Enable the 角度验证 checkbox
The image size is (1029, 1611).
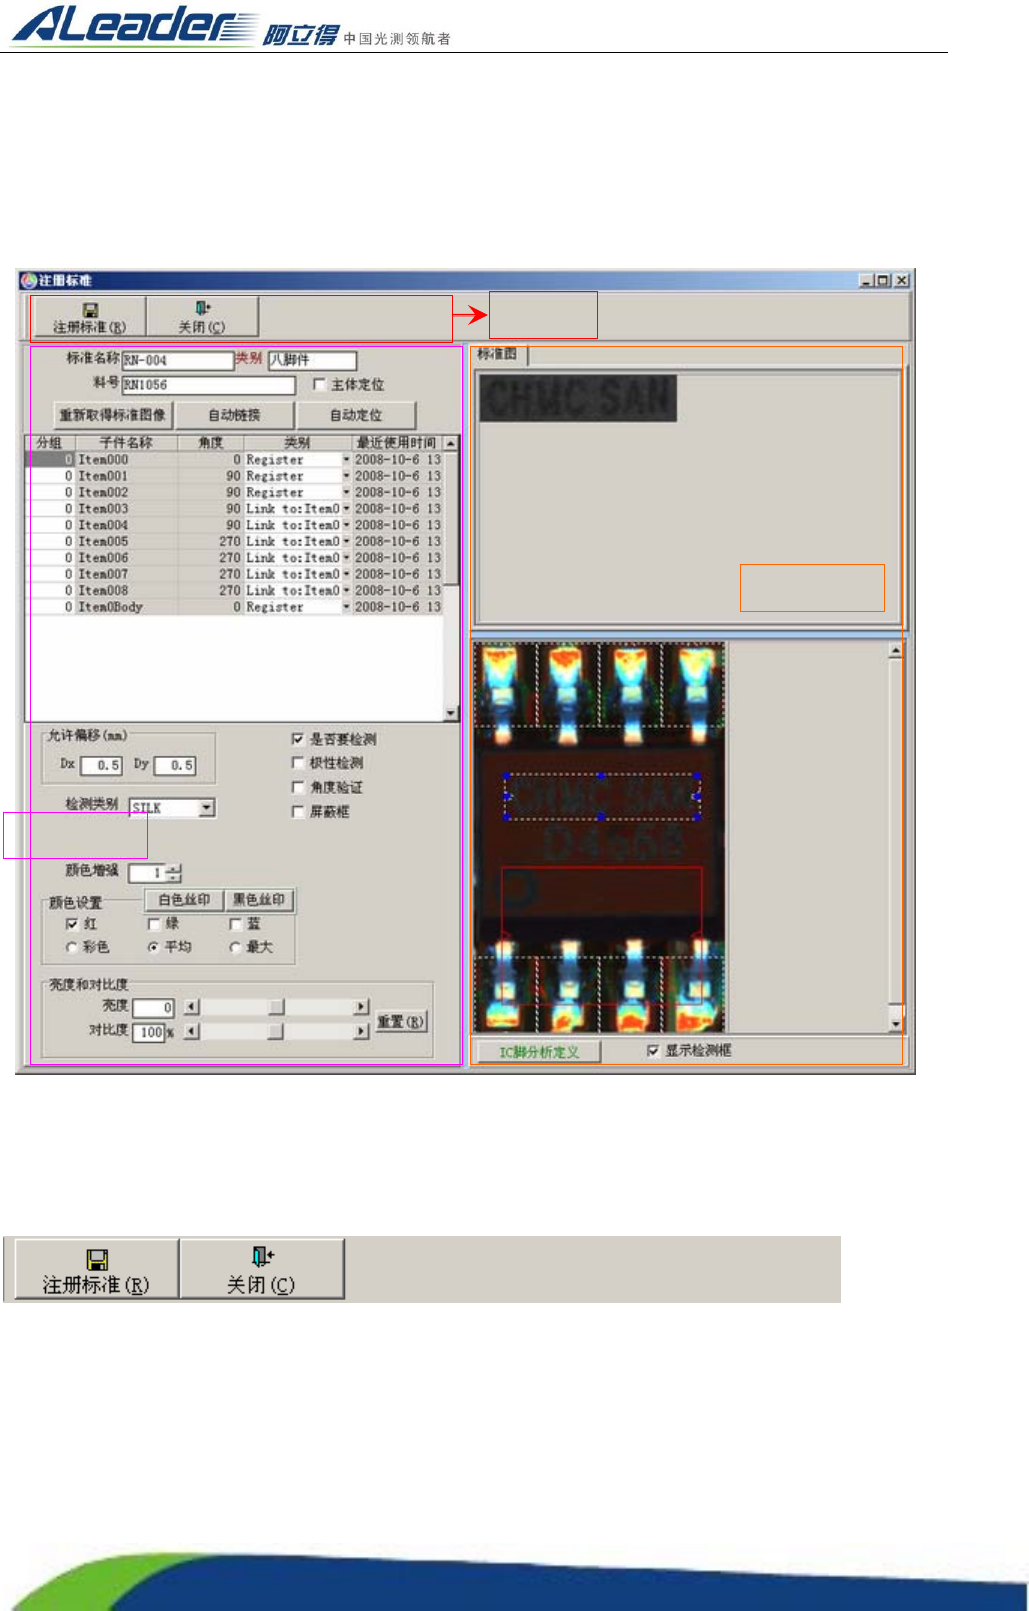point(297,788)
